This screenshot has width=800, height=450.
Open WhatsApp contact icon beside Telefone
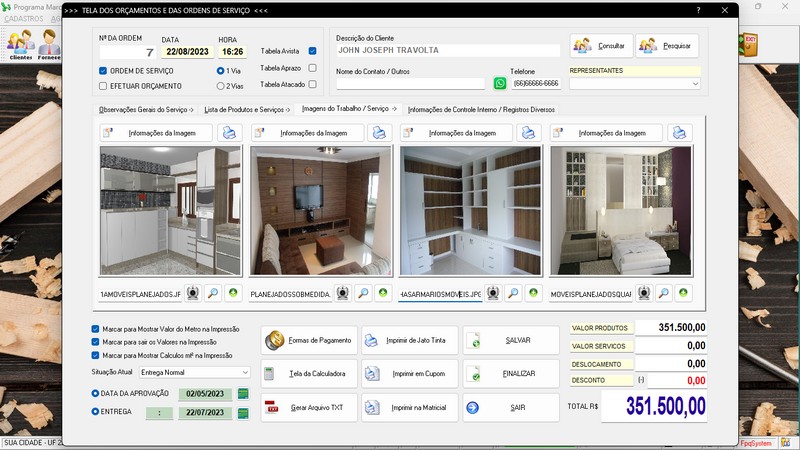coord(499,83)
